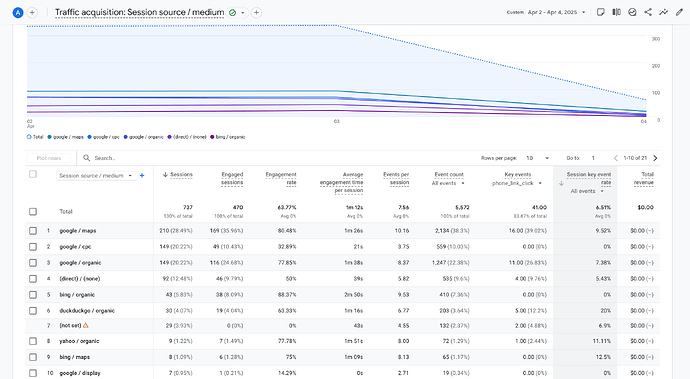The height and width of the screenshot is (379, 690).
Task: Open the Session source / medium dropdown
Action: pos(96,176)
